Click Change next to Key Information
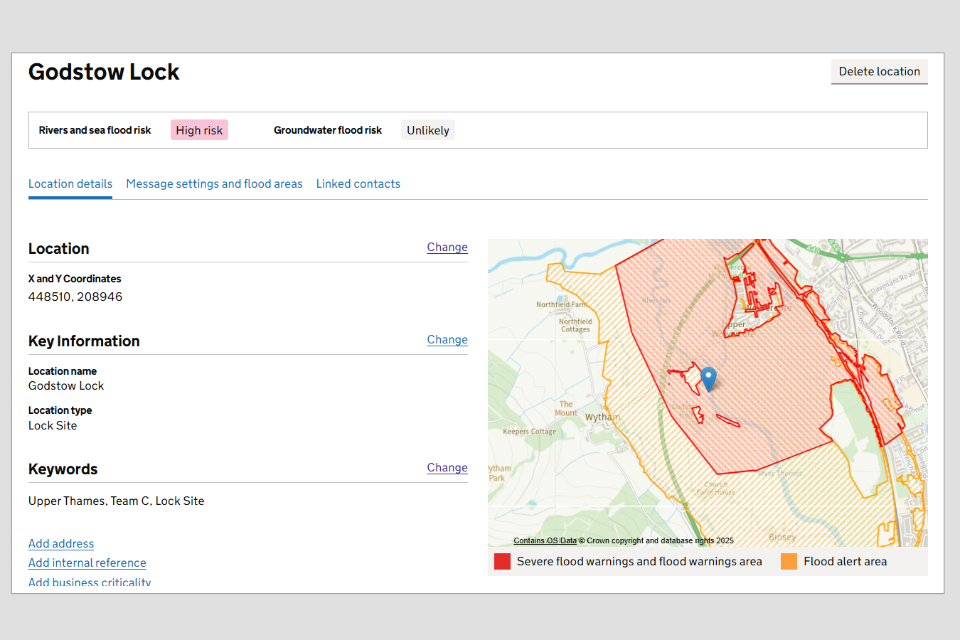960x640 pixels. click(x=447, y=340)
